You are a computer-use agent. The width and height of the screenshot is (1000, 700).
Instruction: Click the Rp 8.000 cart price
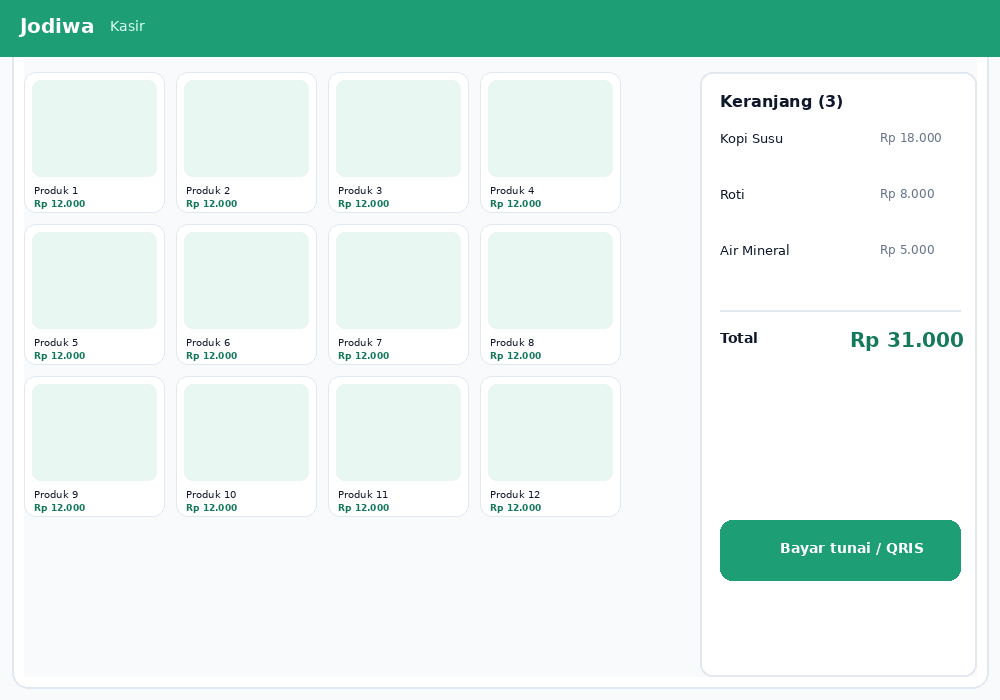coord(907,194)
